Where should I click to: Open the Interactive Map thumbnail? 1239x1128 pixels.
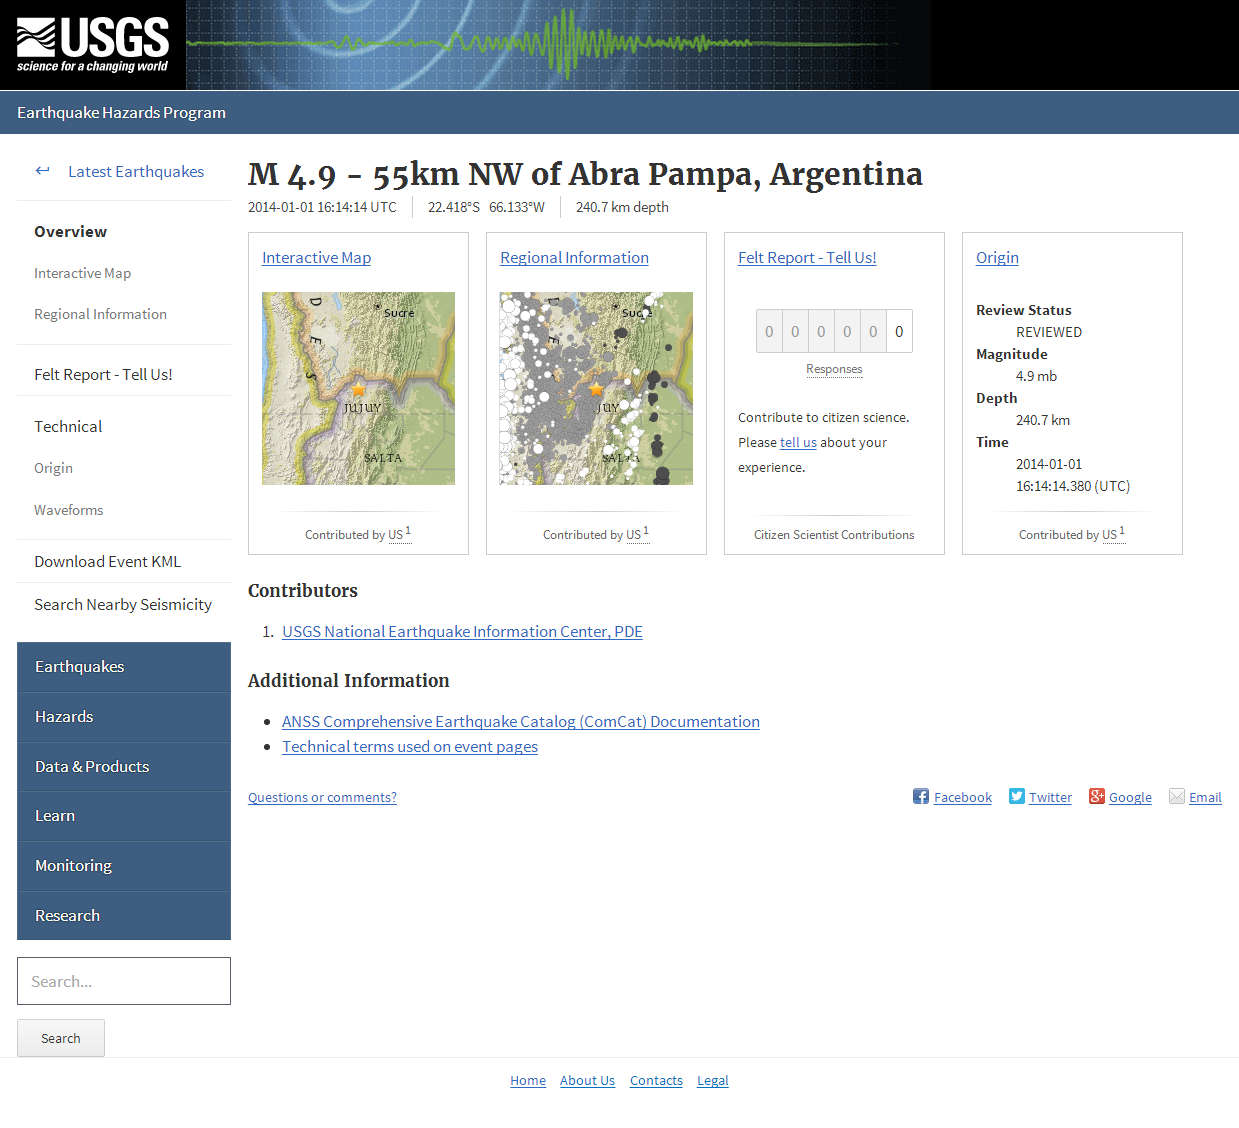click(358, 389)
